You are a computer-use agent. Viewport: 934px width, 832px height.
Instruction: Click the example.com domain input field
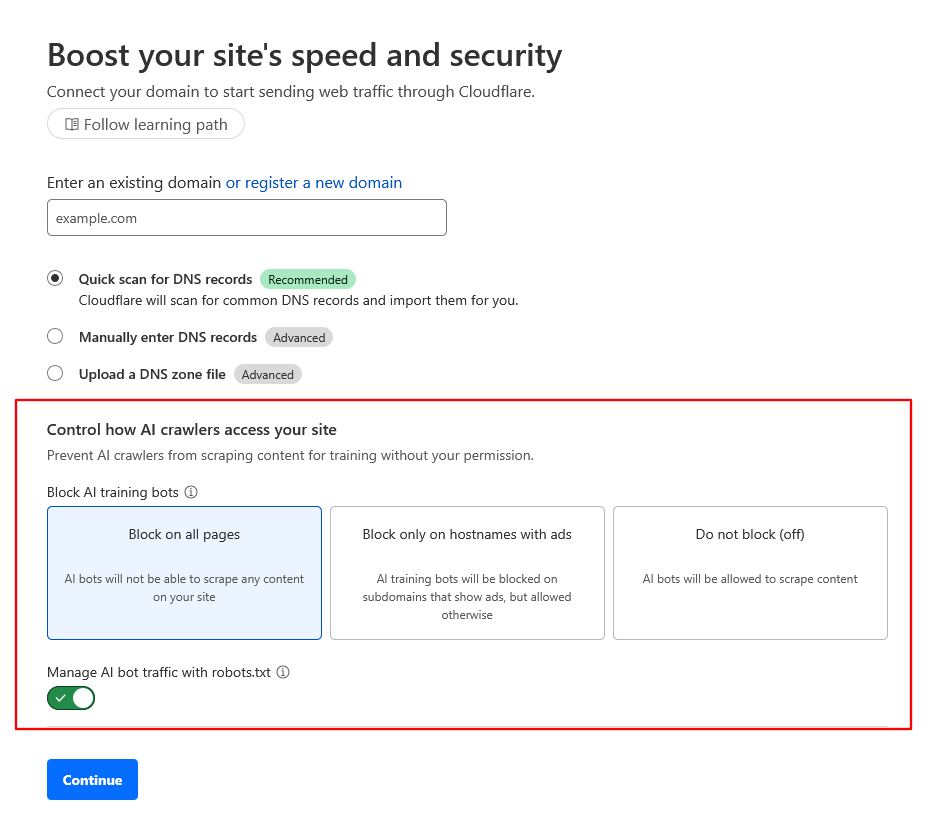click(246, 217)
